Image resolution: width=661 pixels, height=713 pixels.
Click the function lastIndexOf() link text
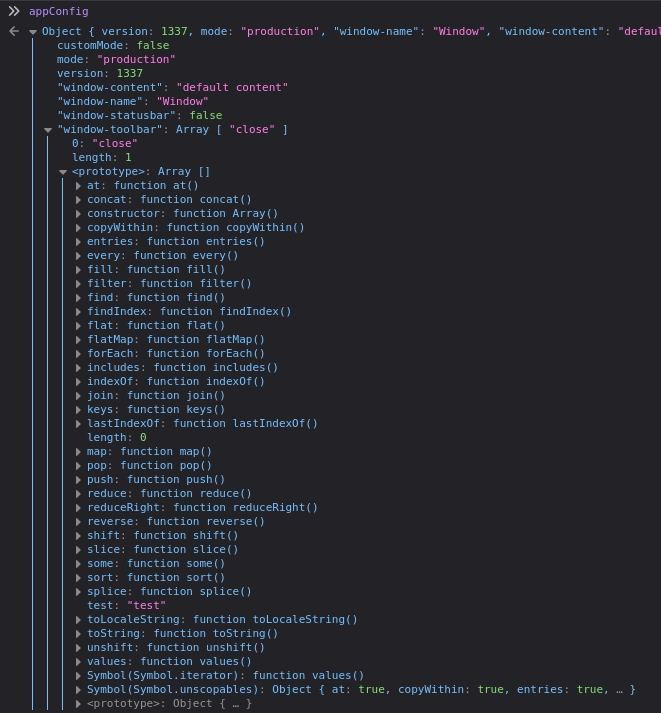coord(245,424)
